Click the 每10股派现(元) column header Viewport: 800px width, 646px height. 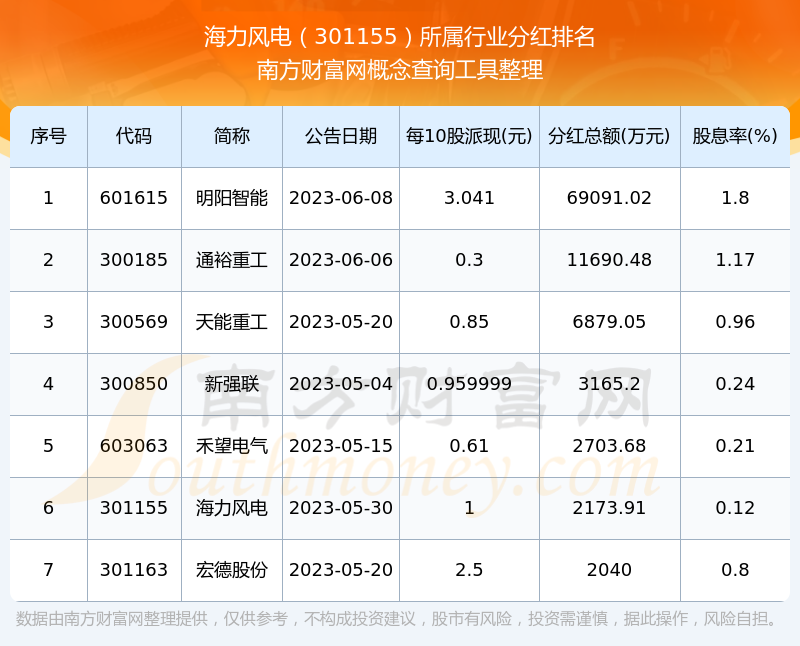(x=469, y=136)
